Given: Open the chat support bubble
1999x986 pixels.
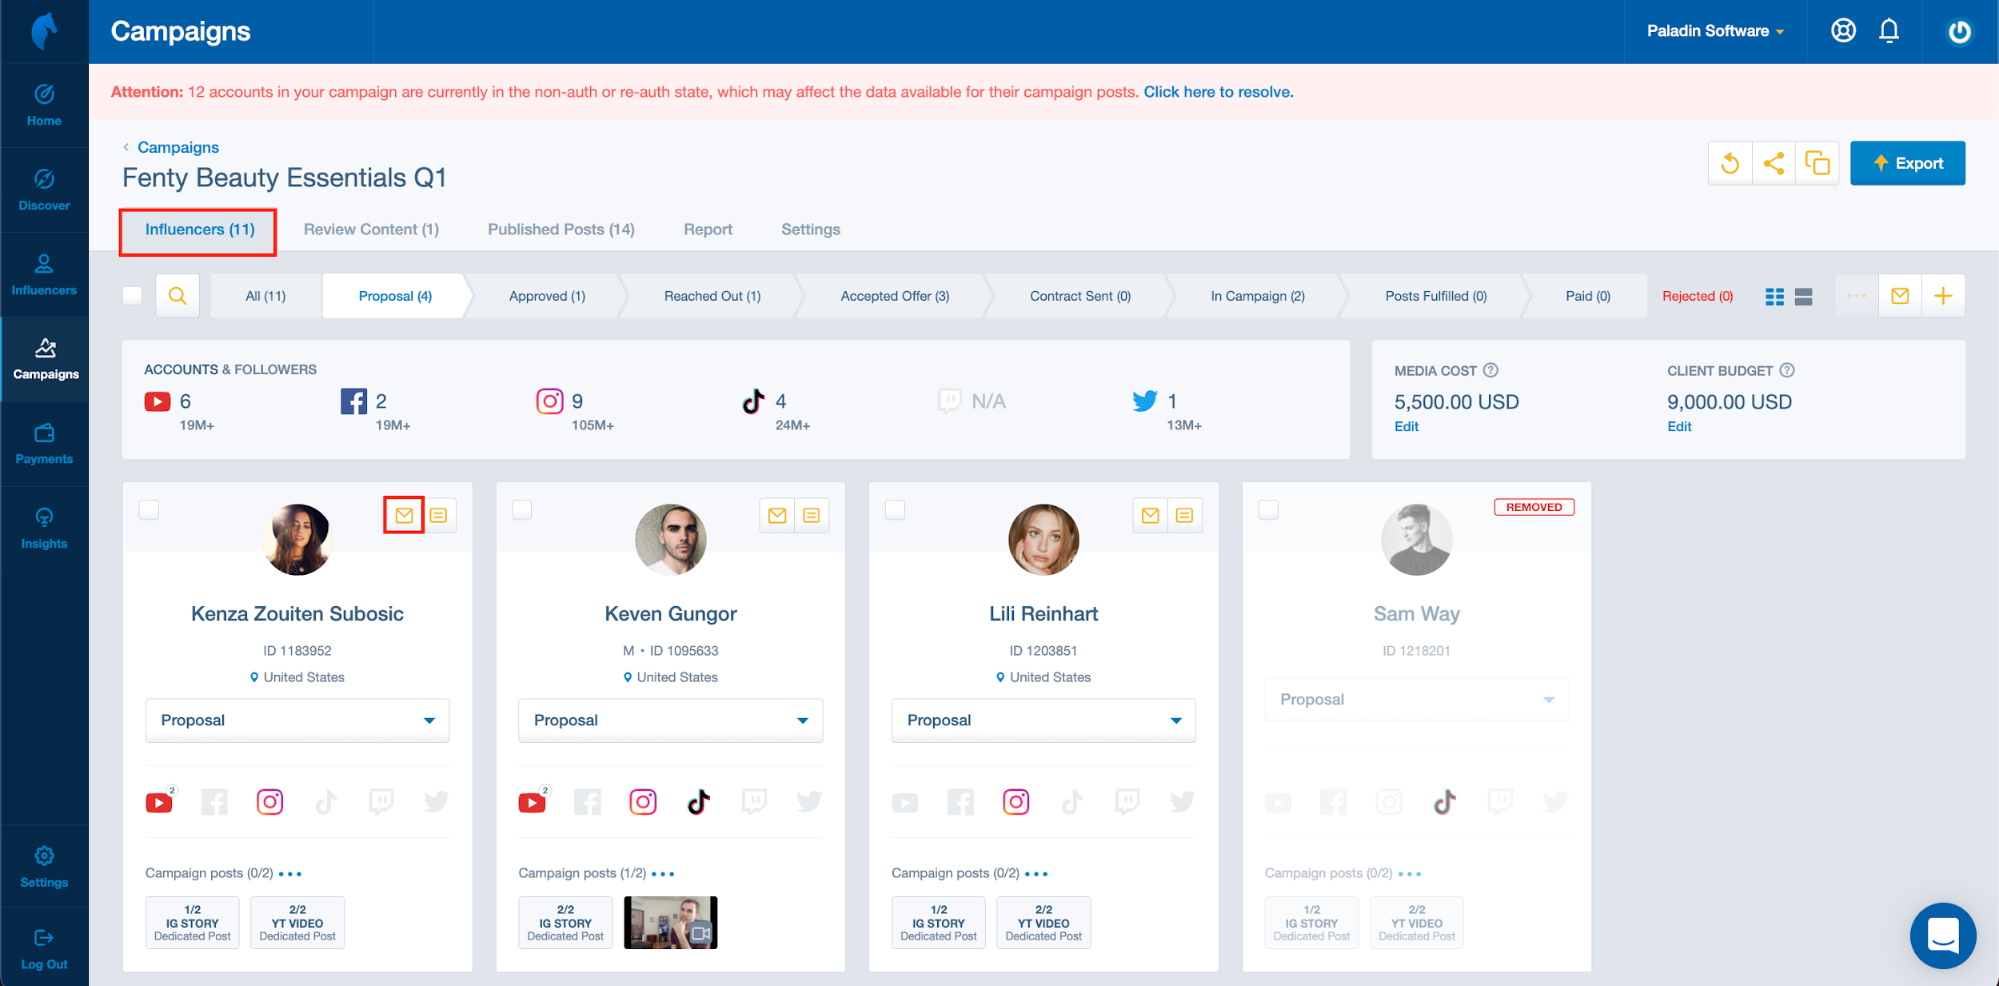Looking at the screenshot, I should tap(1943, 936).
